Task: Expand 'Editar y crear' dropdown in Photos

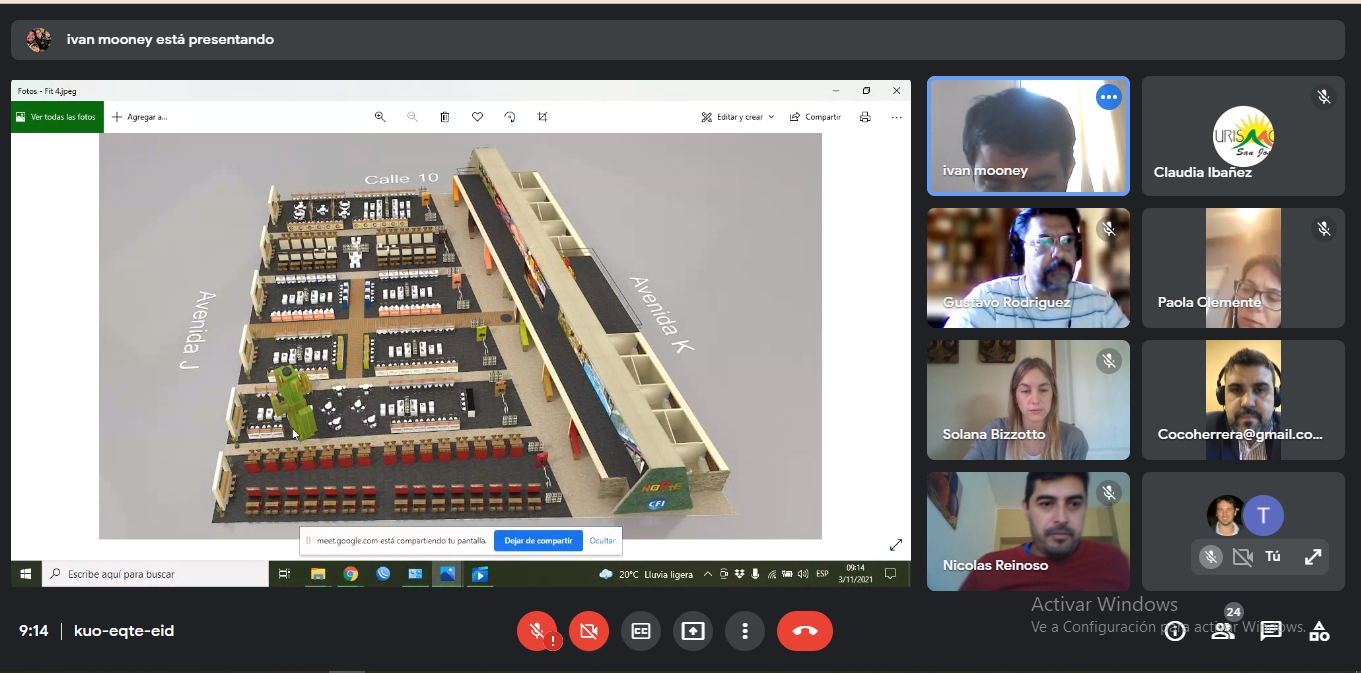Action: coord(738,117)
